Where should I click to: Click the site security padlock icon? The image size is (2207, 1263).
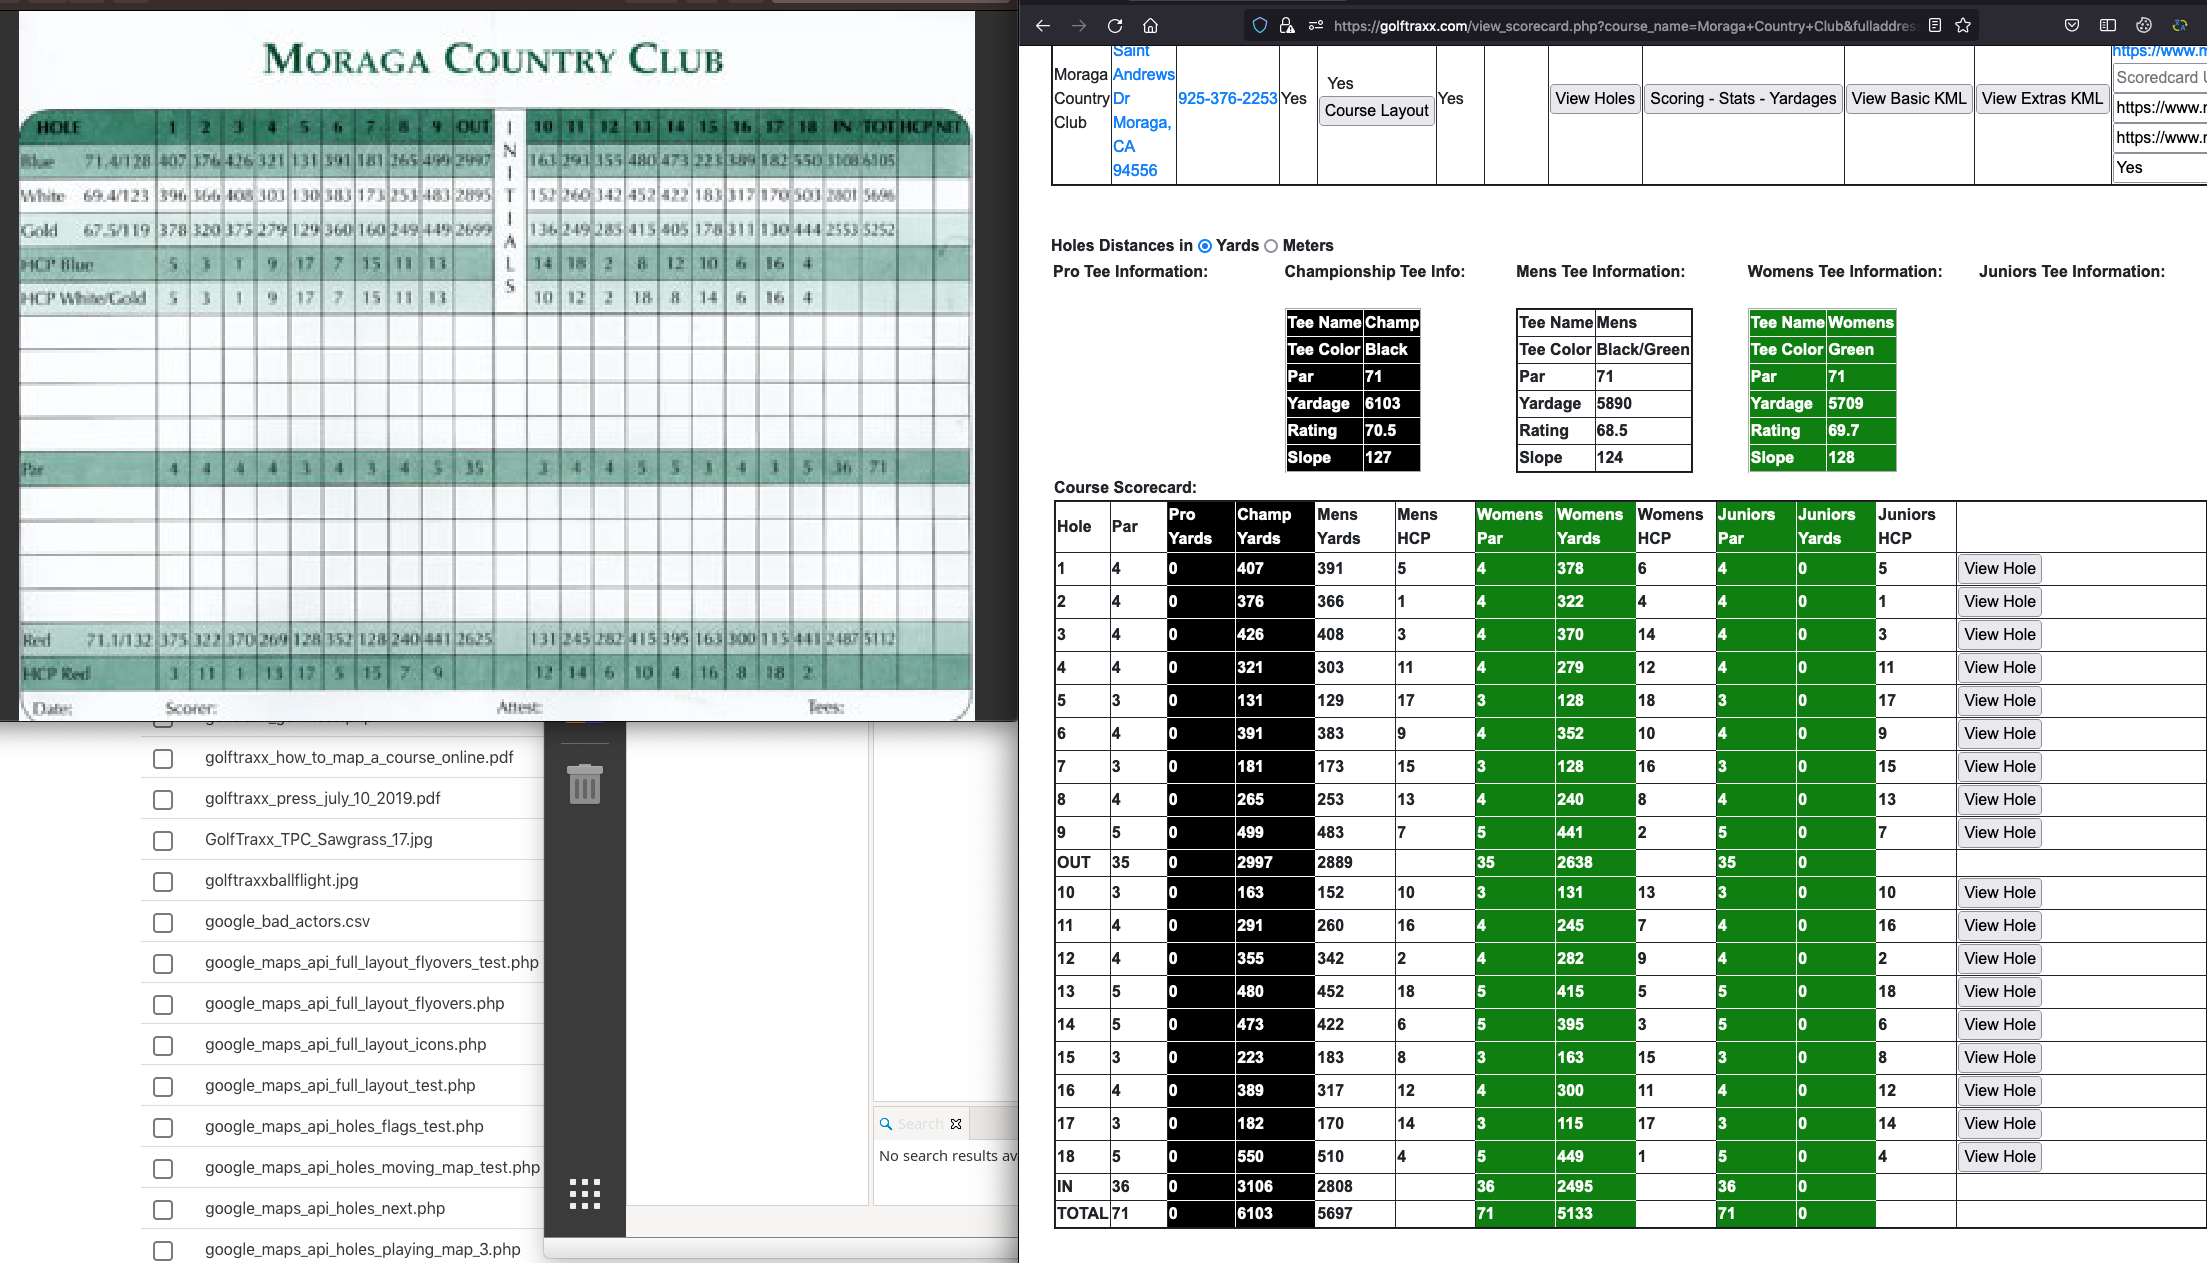pos(1287,26)
